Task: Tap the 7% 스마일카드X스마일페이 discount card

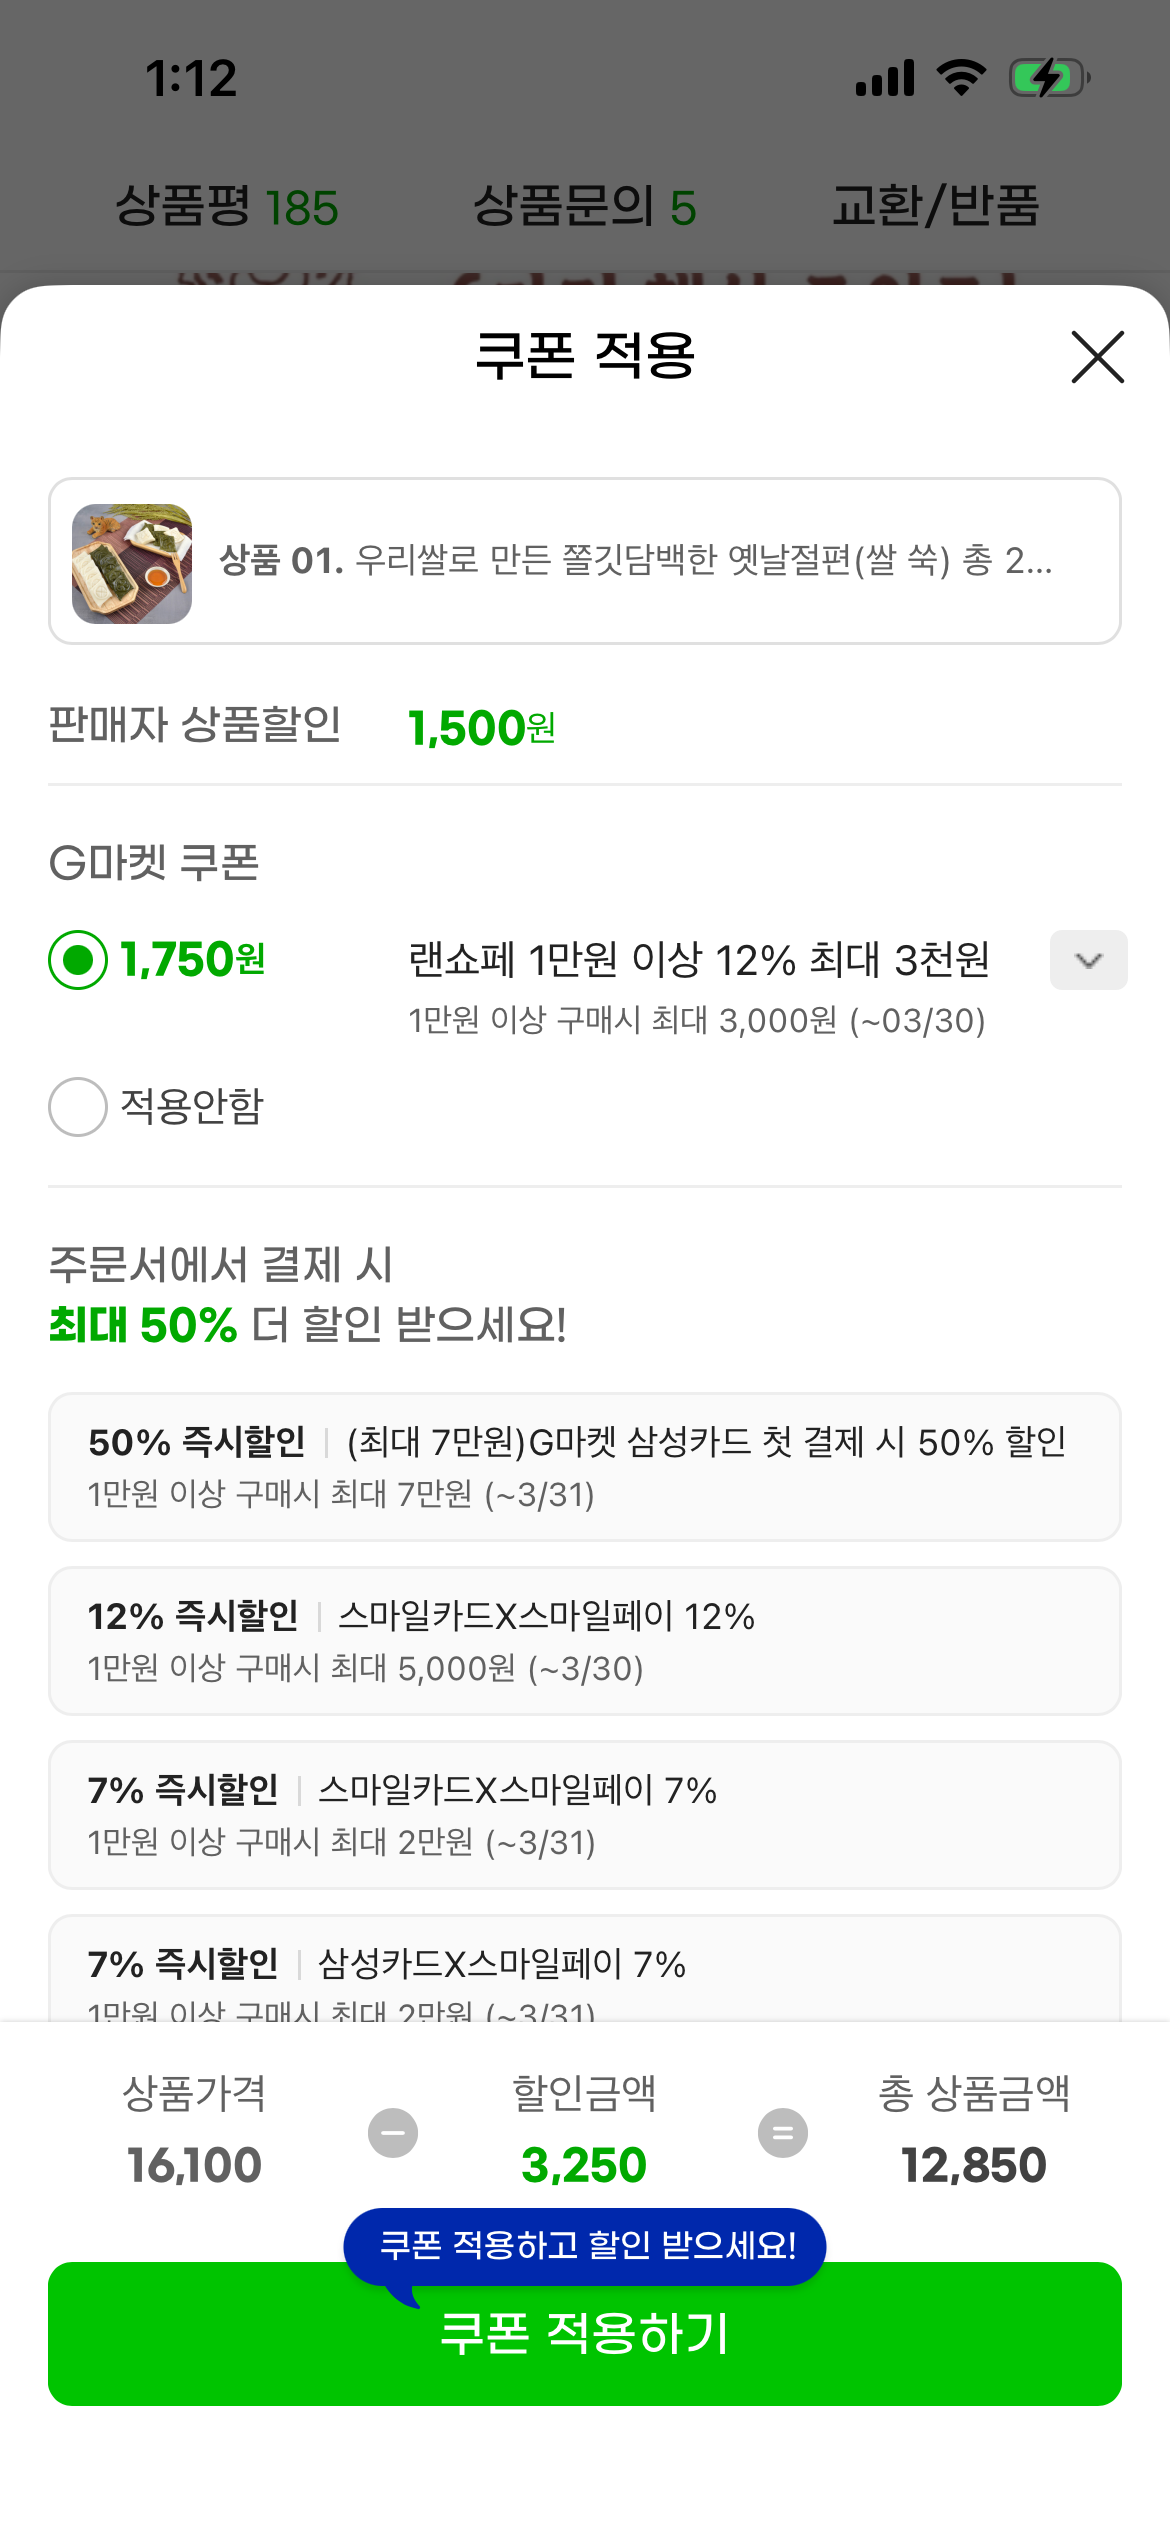Action: click(x=585, y=1814)
